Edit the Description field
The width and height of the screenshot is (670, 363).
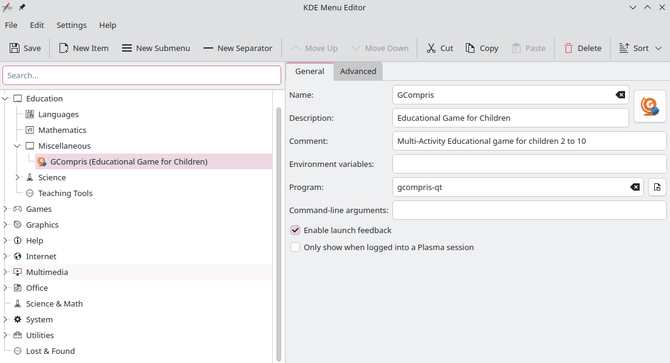(x=511, y=118)
